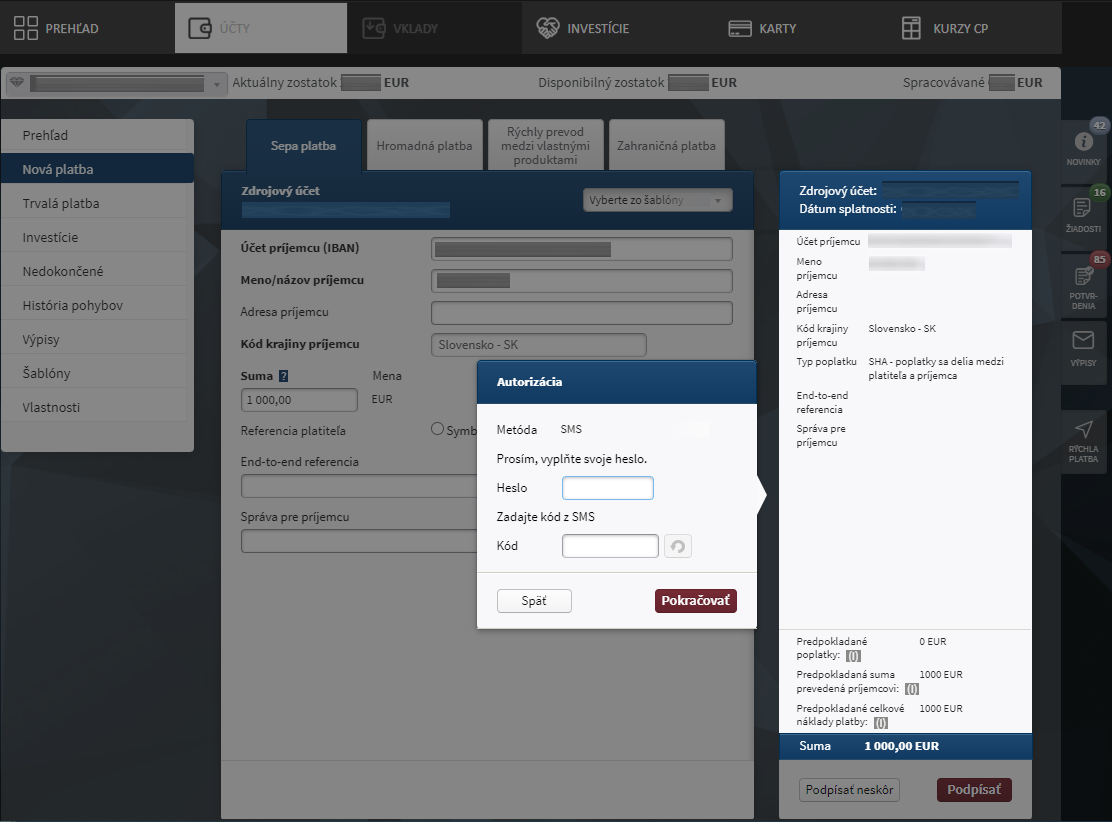Viewport: 1112px width, 822px height.
Task: Open Rýchla platba quick payment icon
Action: coord(1083,430)
